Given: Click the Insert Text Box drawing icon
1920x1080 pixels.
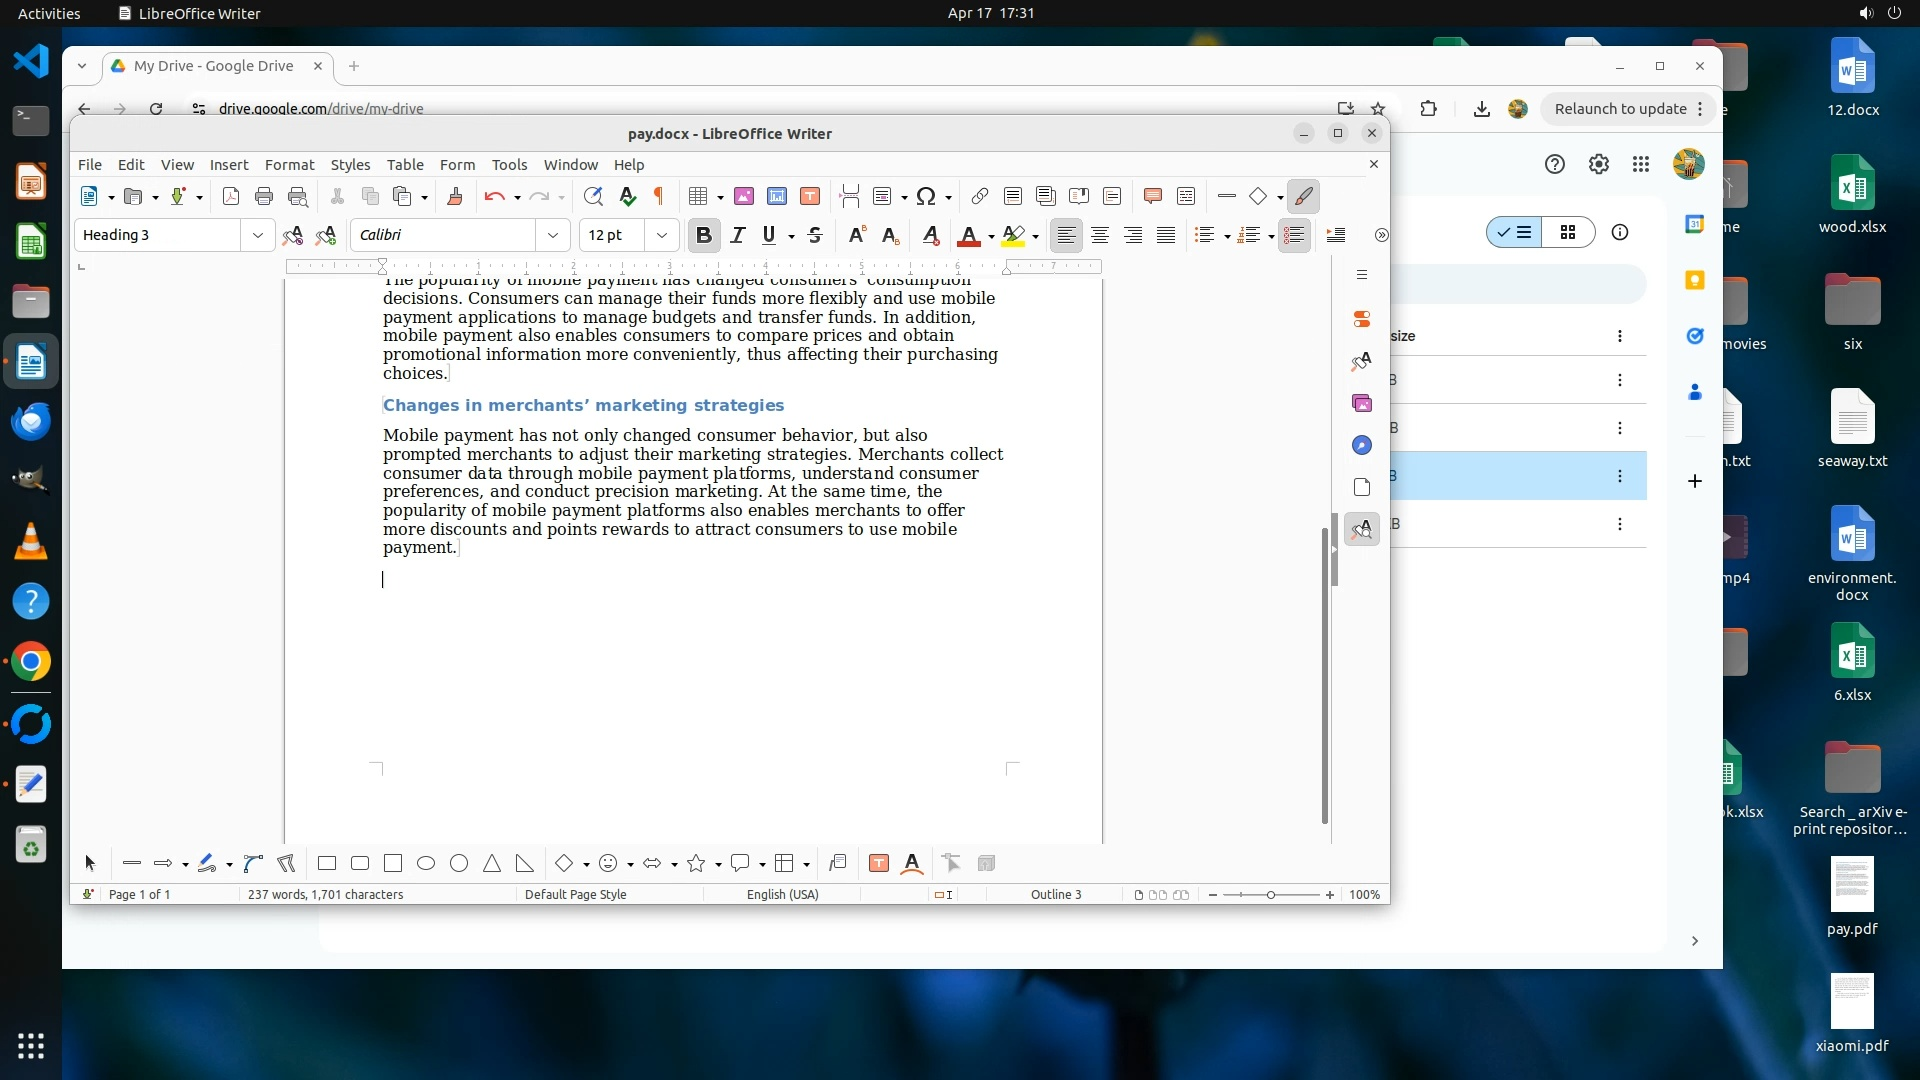Looking at the screenshot, I should 879,863.
